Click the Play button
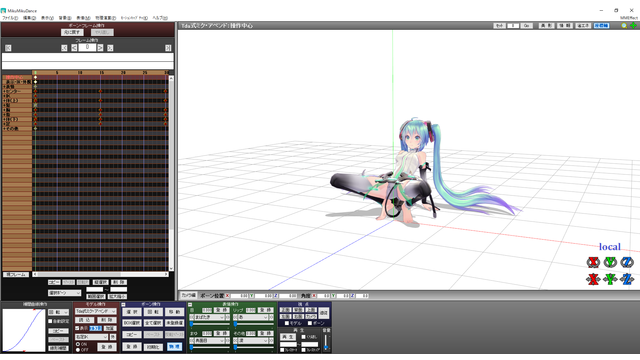 point(288,337)
